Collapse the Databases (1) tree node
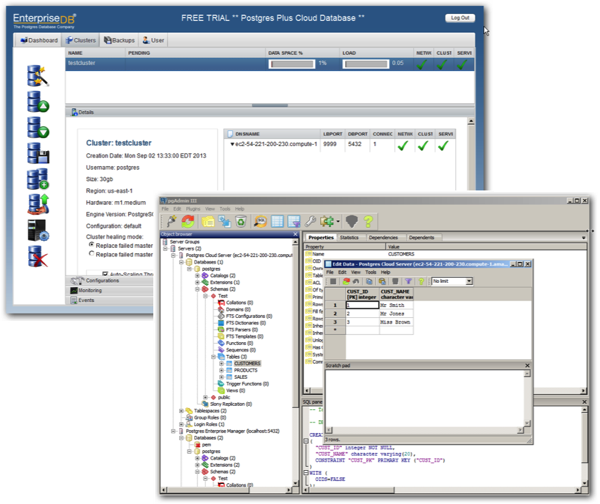This screenshot has width=600, height=504. pyautogui.click(x=181, y=262)
